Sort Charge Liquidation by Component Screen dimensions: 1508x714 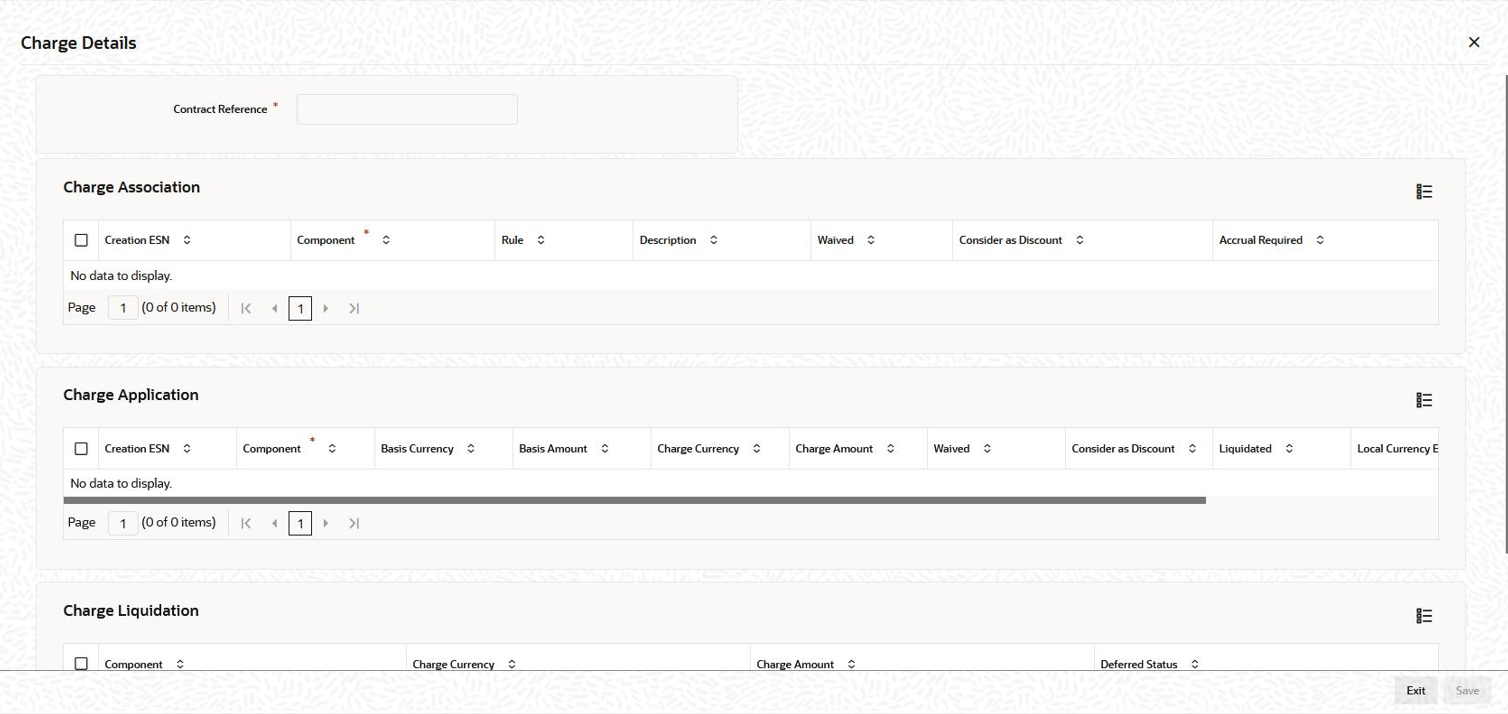180,664
